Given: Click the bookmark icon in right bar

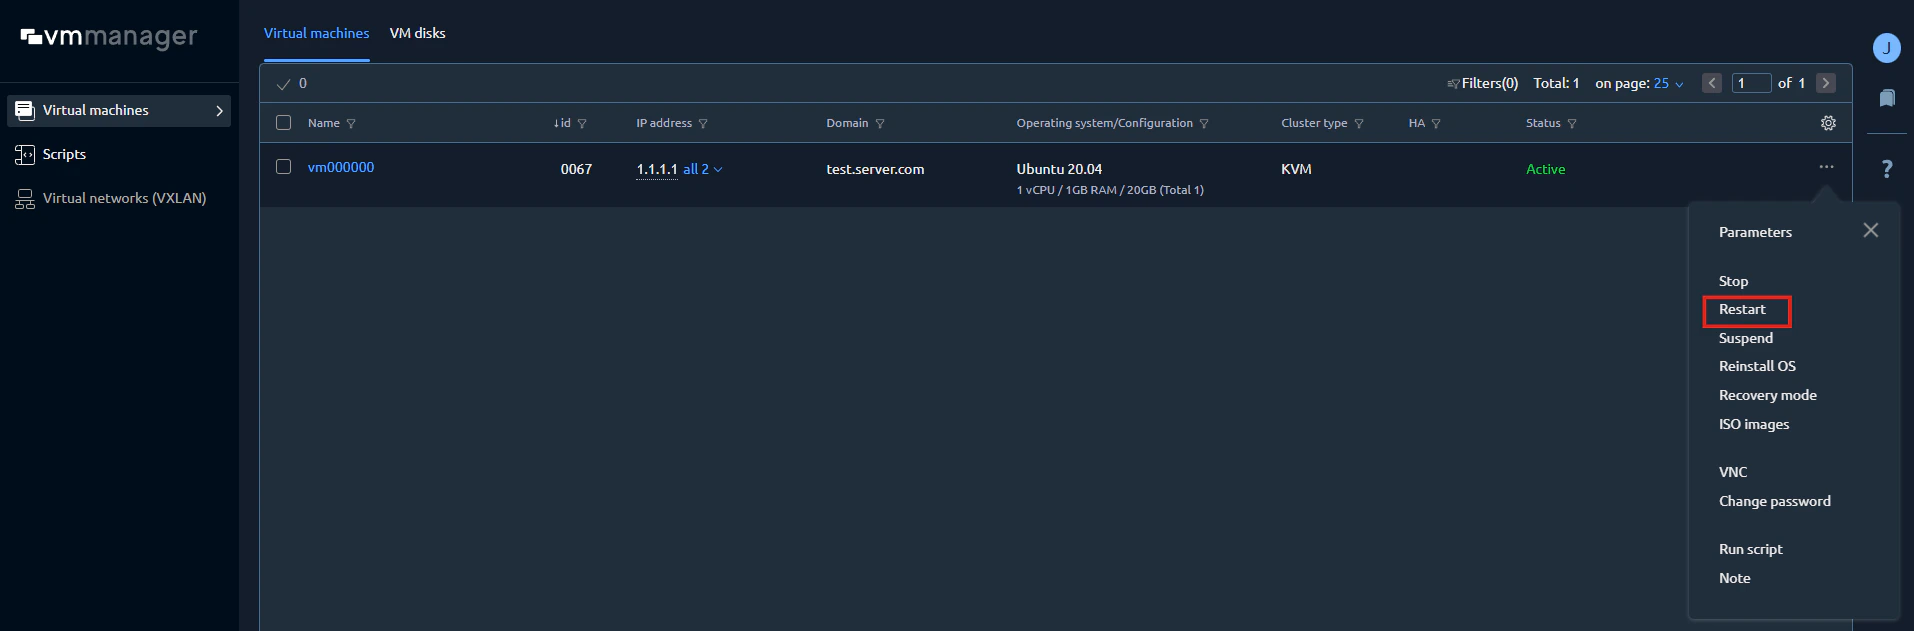Looking at the screenshot, I should tap(1886, 97).
